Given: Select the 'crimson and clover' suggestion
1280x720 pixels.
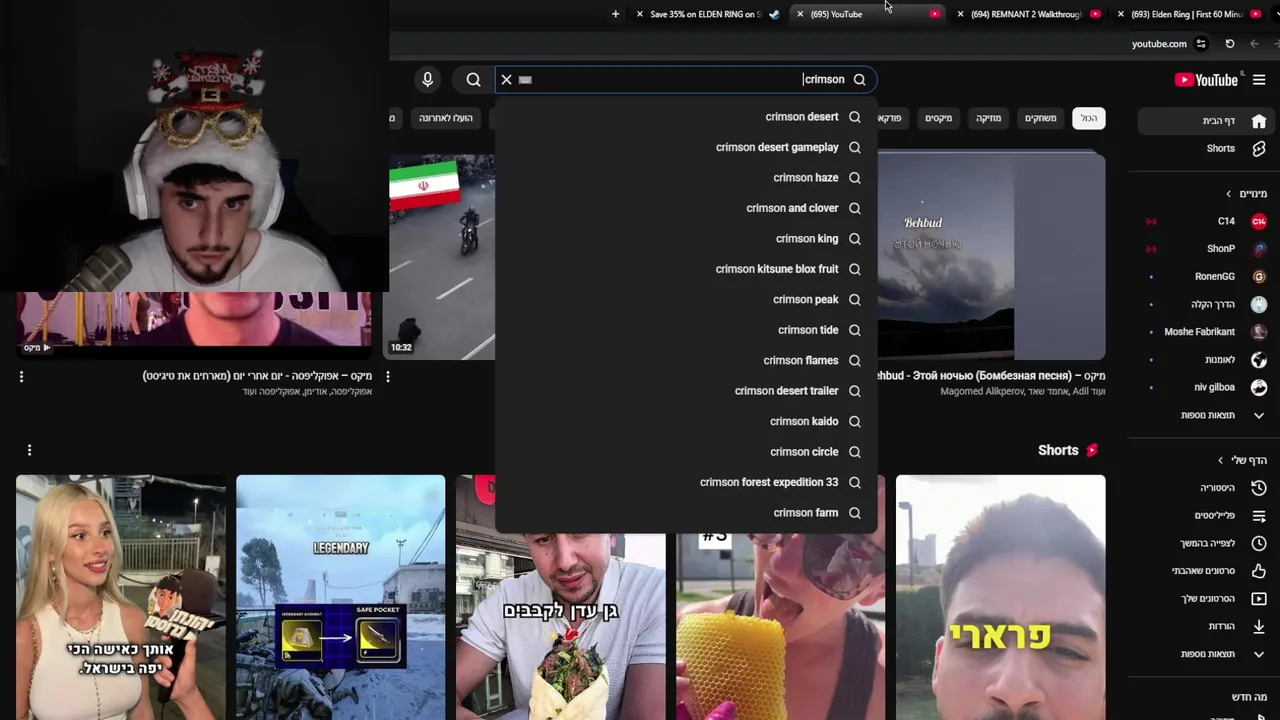Looking at the screenshot, I should coord(686,208).
